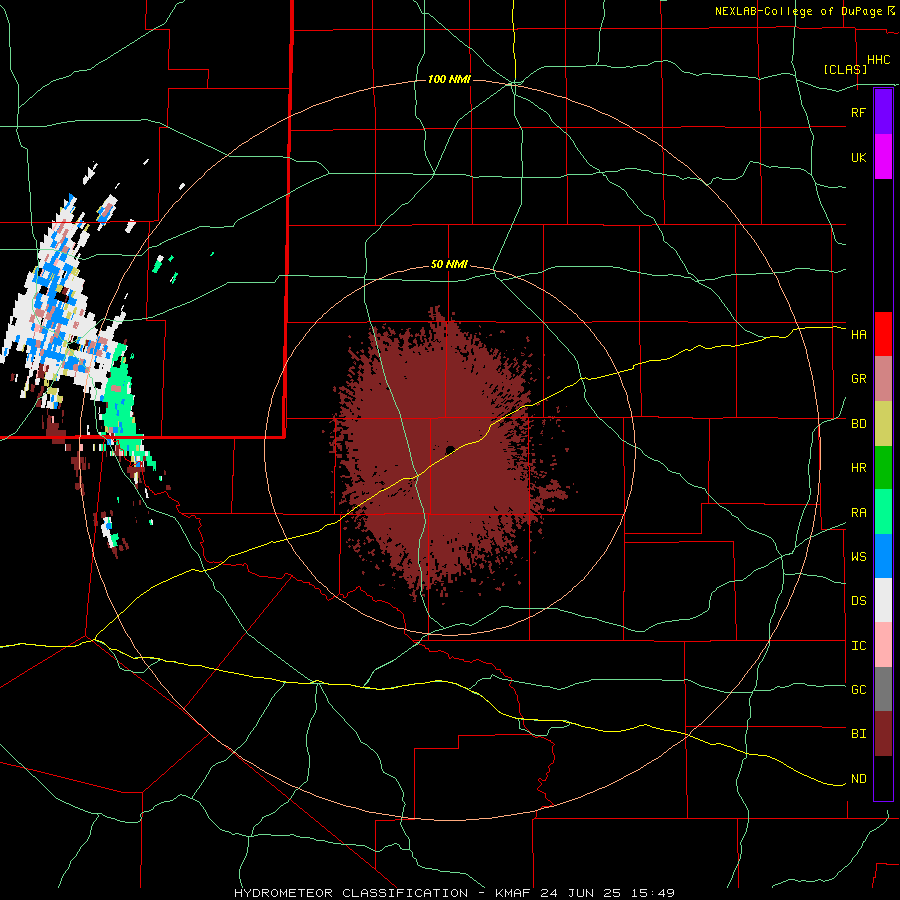Screen dimensions: 900x900
Task: Click the 'NEXLAB-College of DuPage' credit text
Action: [798, 11]
